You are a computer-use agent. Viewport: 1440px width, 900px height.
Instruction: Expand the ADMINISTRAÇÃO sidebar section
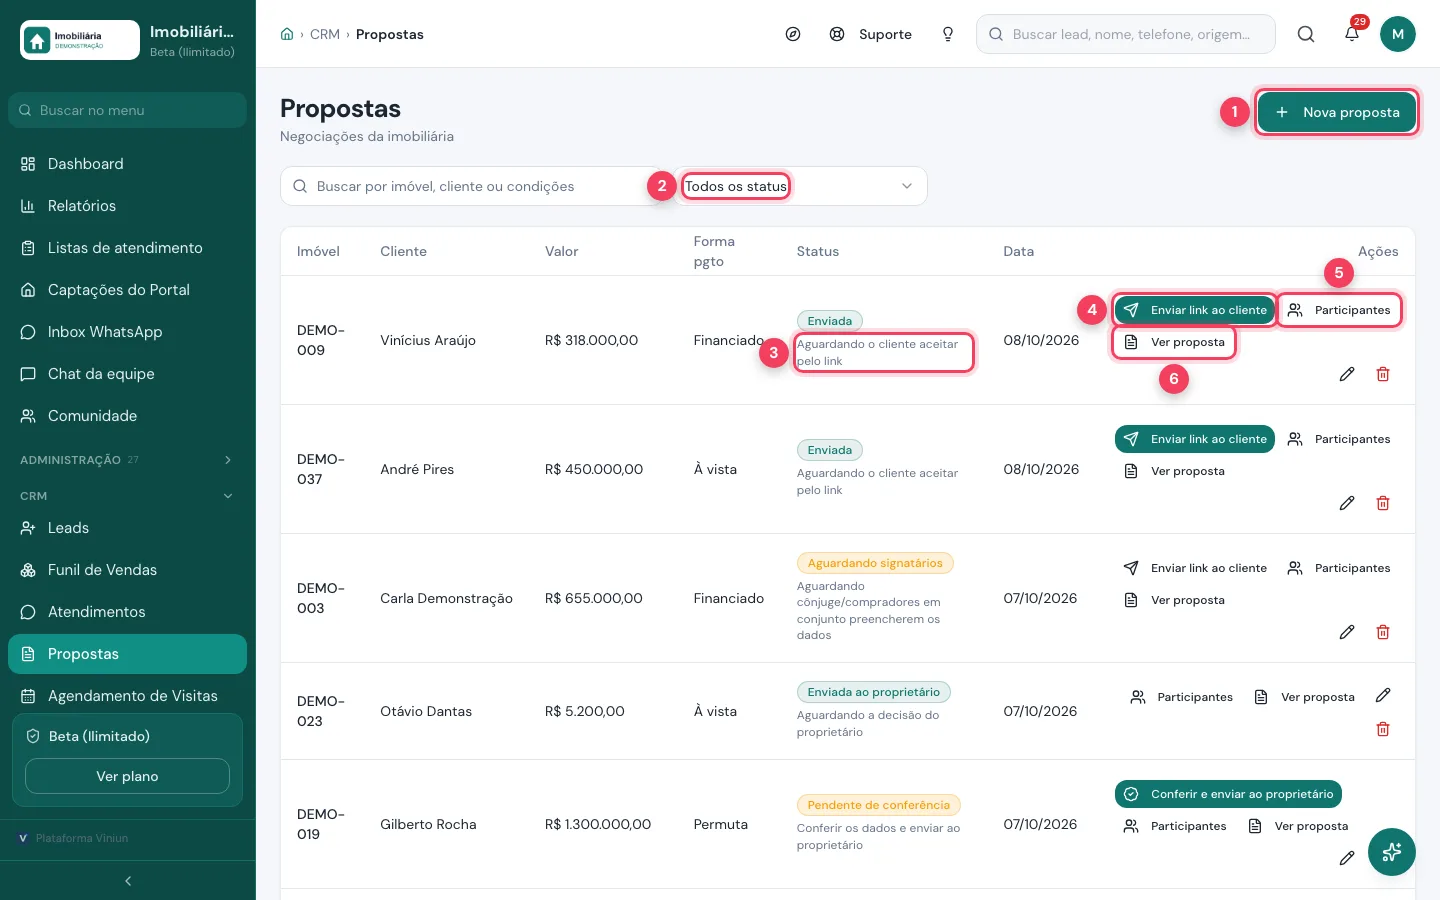tap(127, 460)
